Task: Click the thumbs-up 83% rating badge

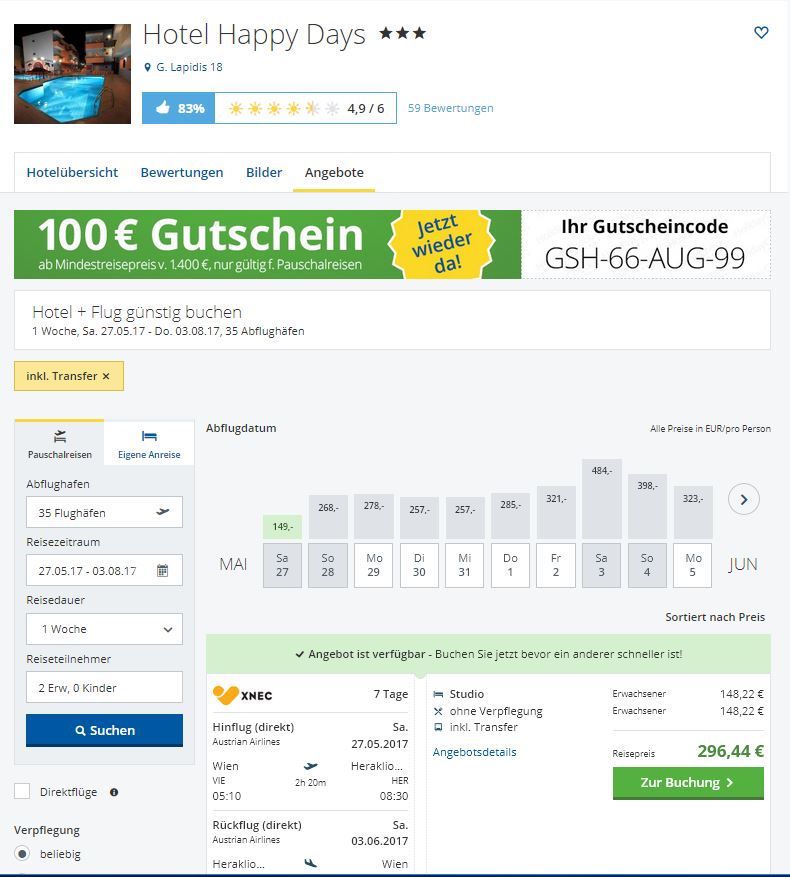Action: tap(178, 108)
